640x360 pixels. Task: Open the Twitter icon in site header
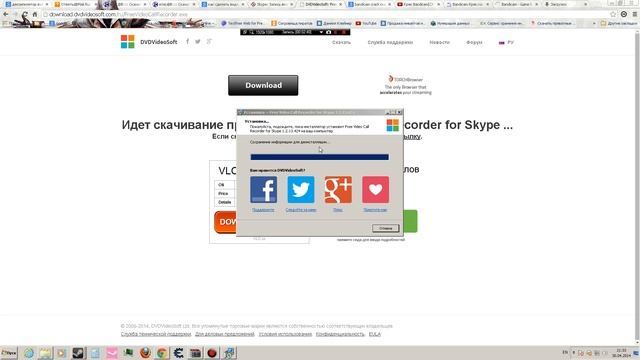(198, 41)
